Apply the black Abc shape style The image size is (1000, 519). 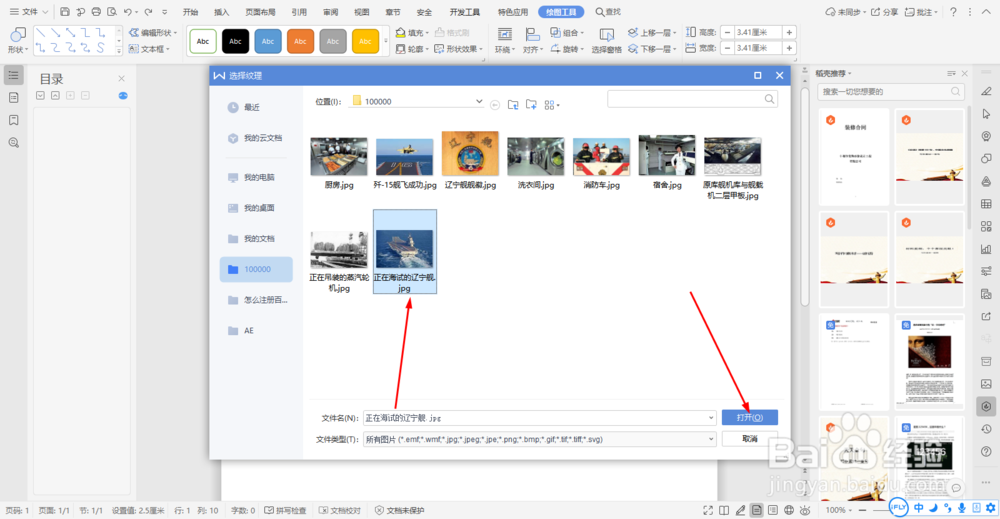[235, 41]
